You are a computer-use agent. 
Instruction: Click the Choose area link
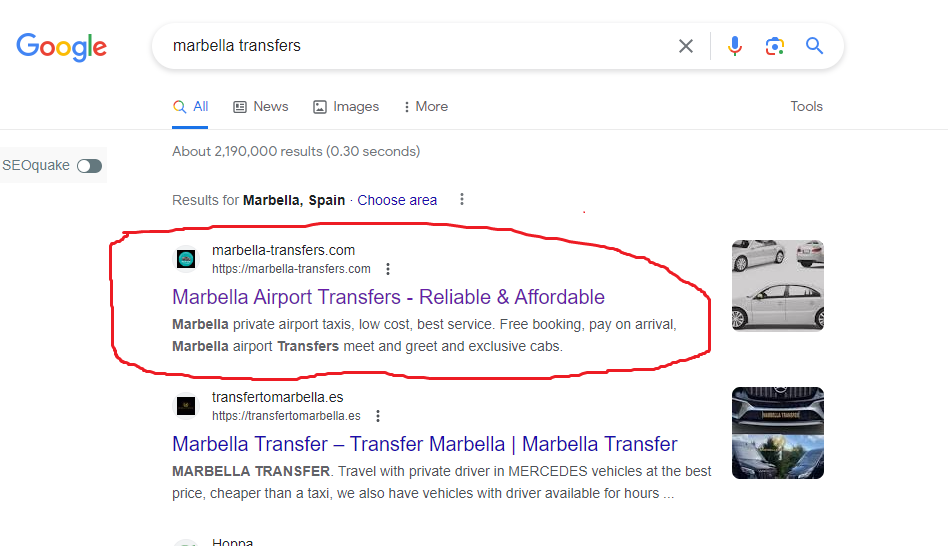pyautogui.click(x=397, y=200)
